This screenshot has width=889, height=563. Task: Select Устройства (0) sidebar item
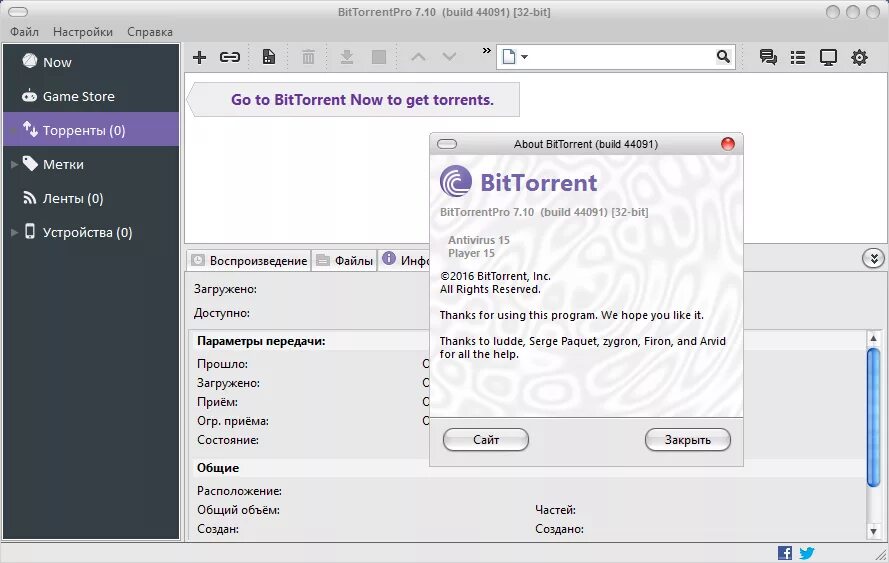[91, 232]
